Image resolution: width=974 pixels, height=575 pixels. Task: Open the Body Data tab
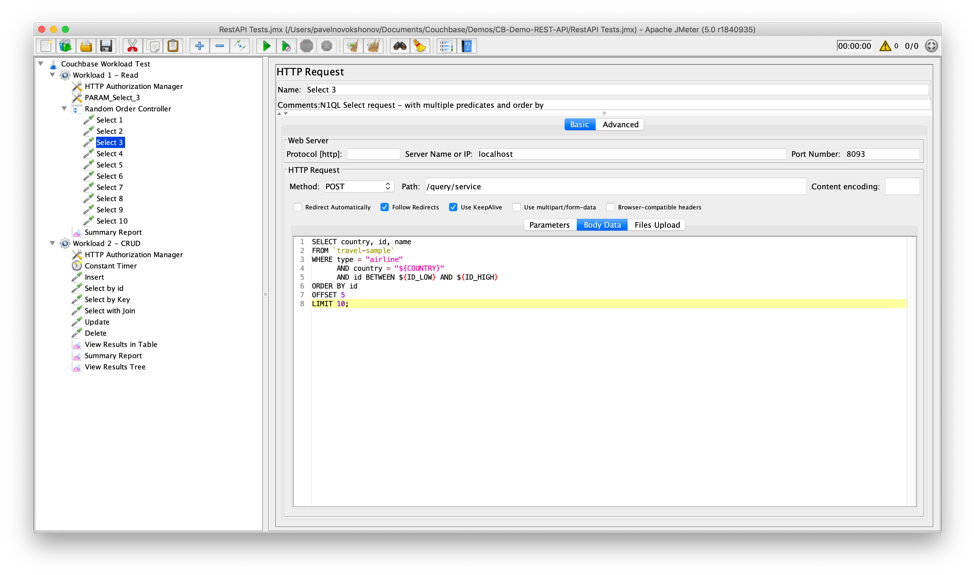[602, 225]
